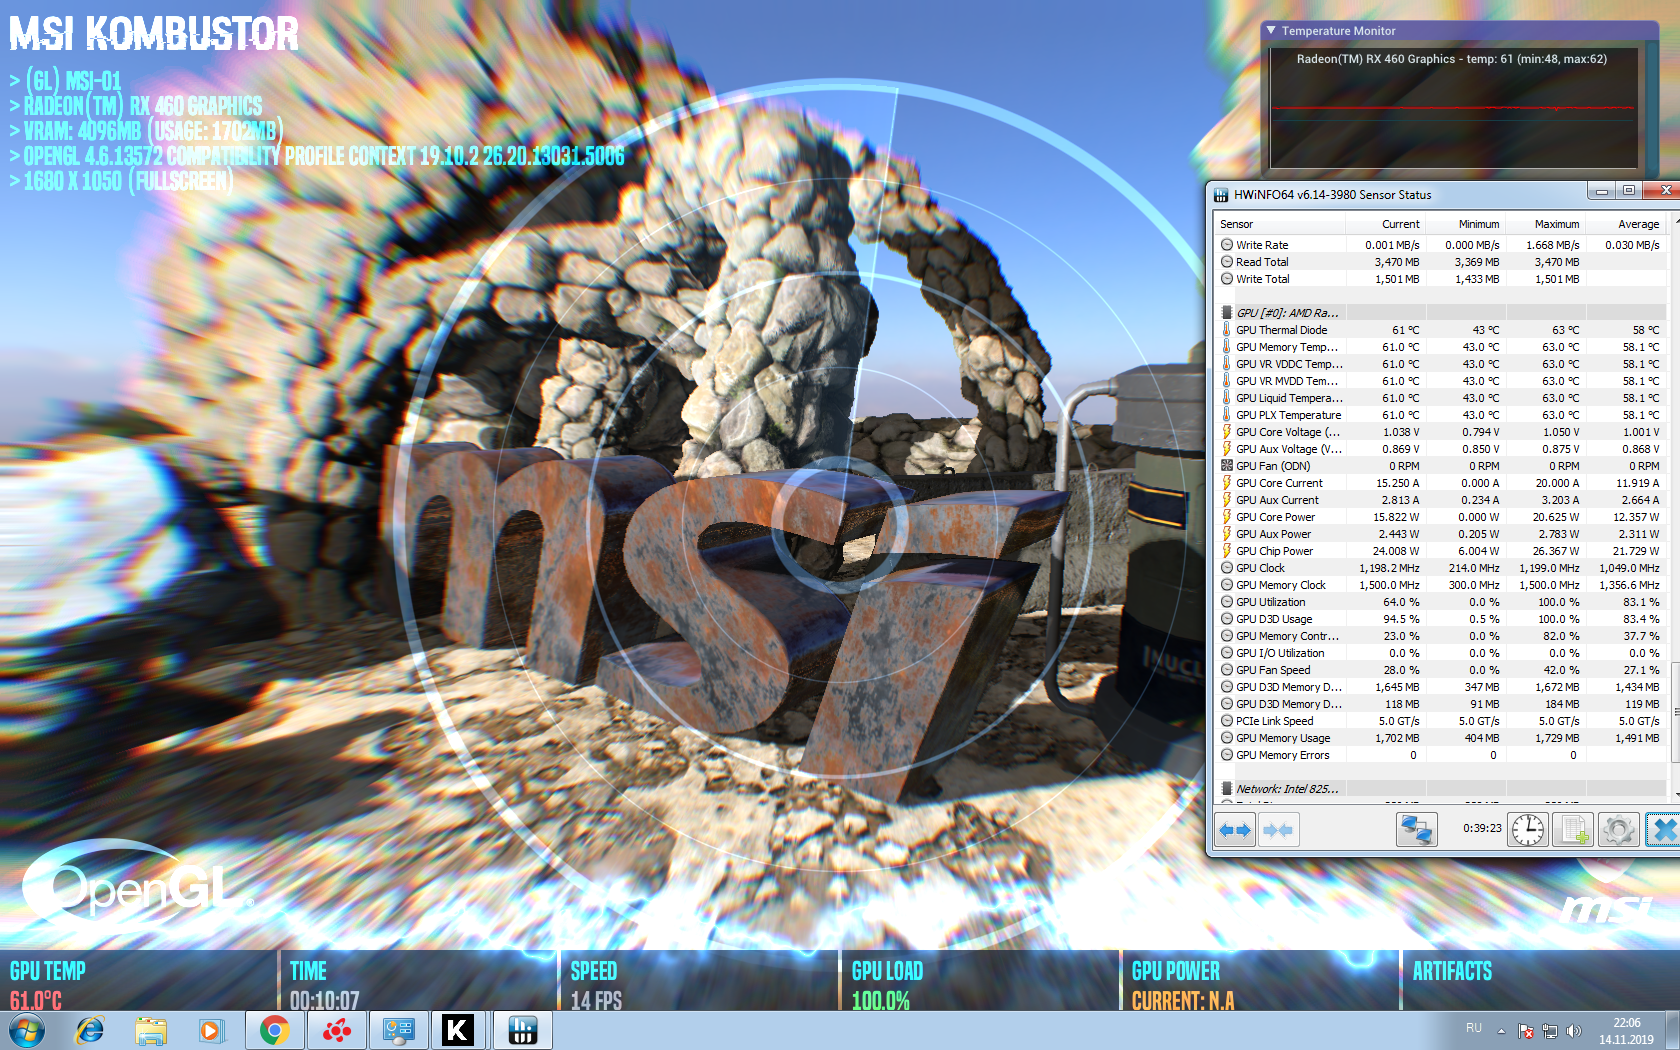Select the GPU Aux Power row
Viewport: 1680px width, 1050px height.
(1440, 534)
